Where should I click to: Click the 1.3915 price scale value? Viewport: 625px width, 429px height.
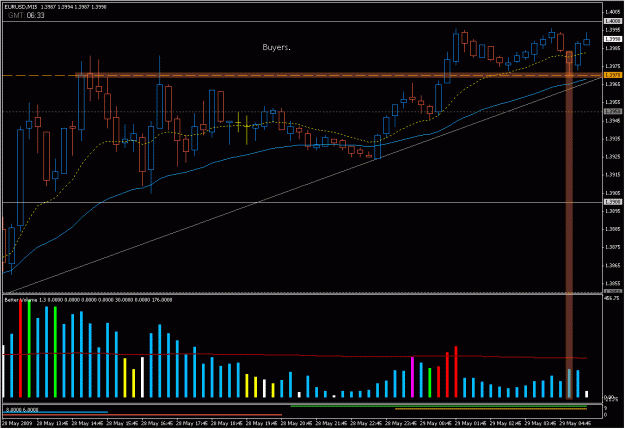(613, 175)
